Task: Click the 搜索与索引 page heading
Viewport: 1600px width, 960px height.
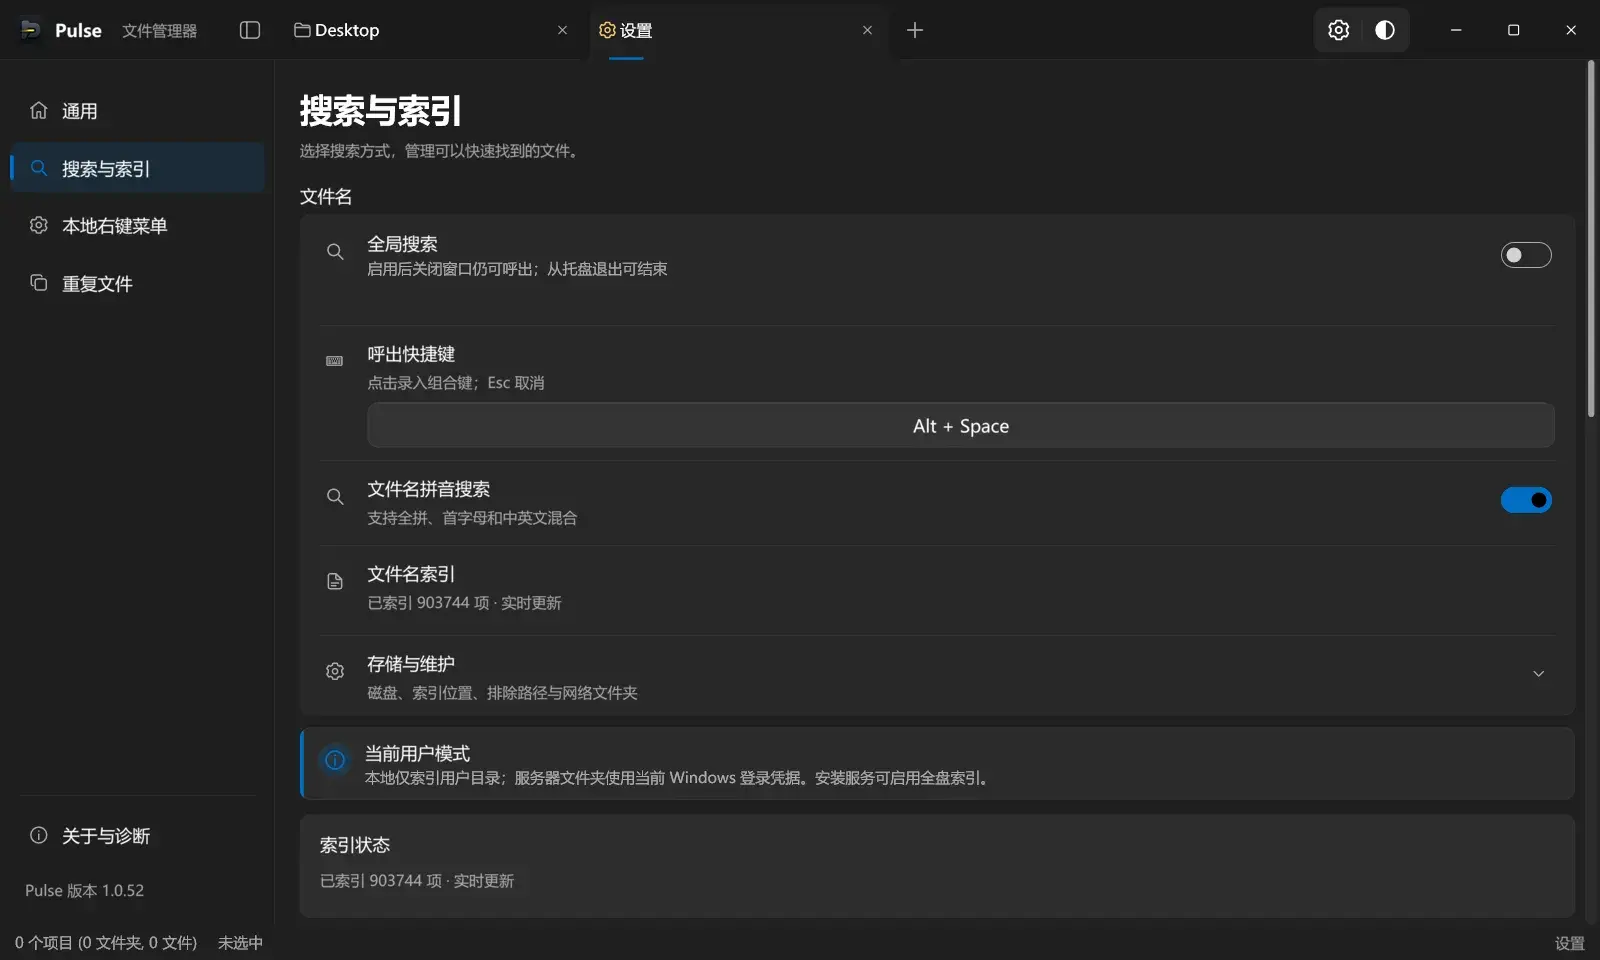Action: coord(381,111)
